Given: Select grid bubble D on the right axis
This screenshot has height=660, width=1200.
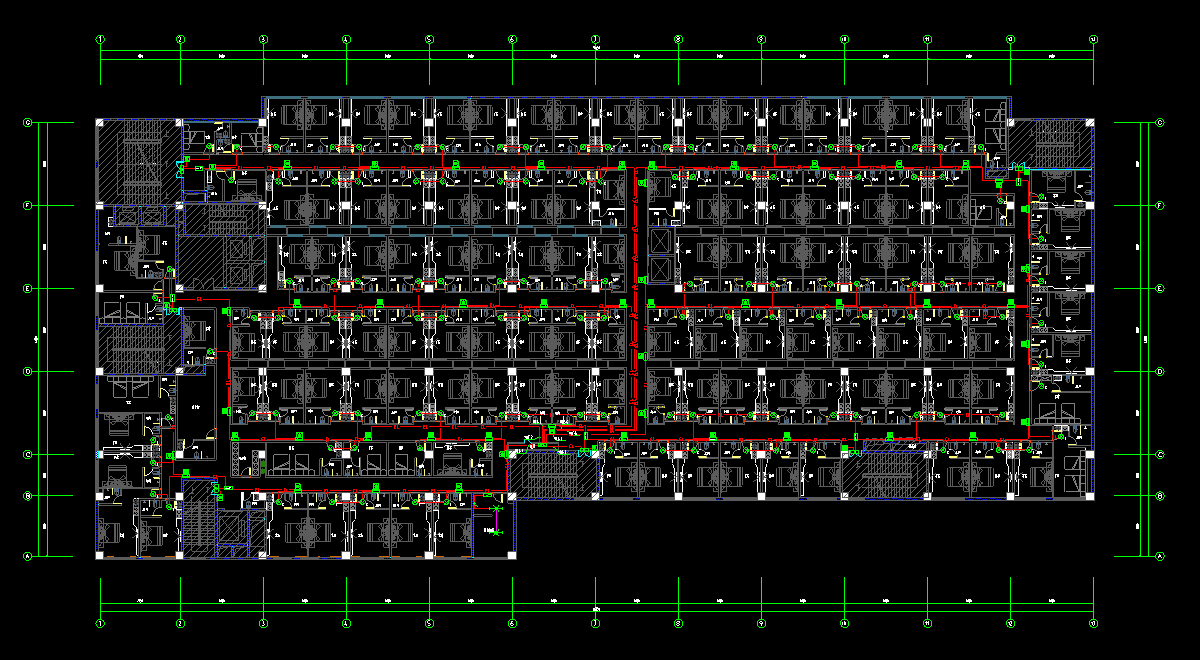Looking at the screenshot, I should pyautogui.click(x=1160, y=372).
